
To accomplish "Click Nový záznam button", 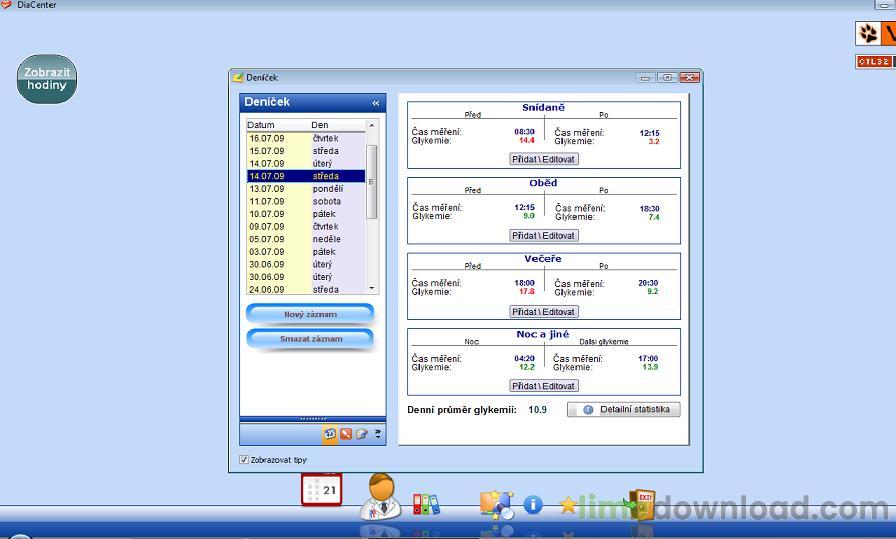I will [x=310, y=314].
